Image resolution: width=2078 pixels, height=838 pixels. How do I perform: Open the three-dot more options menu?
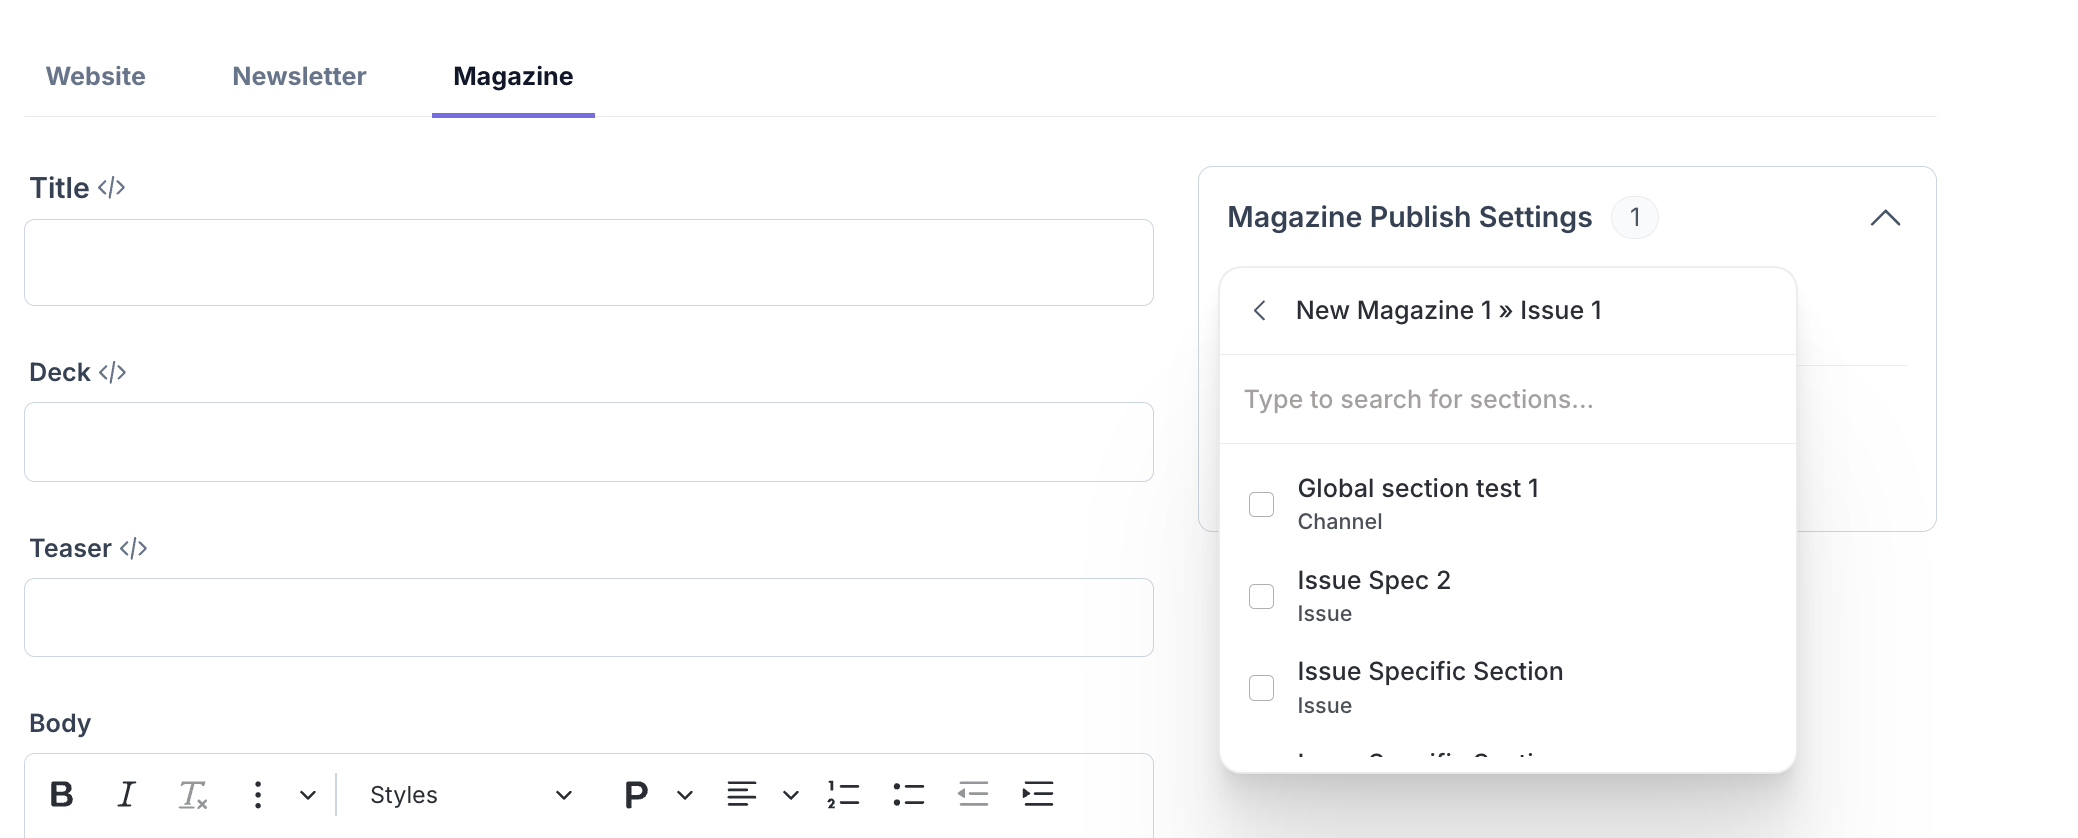point(258,794)
